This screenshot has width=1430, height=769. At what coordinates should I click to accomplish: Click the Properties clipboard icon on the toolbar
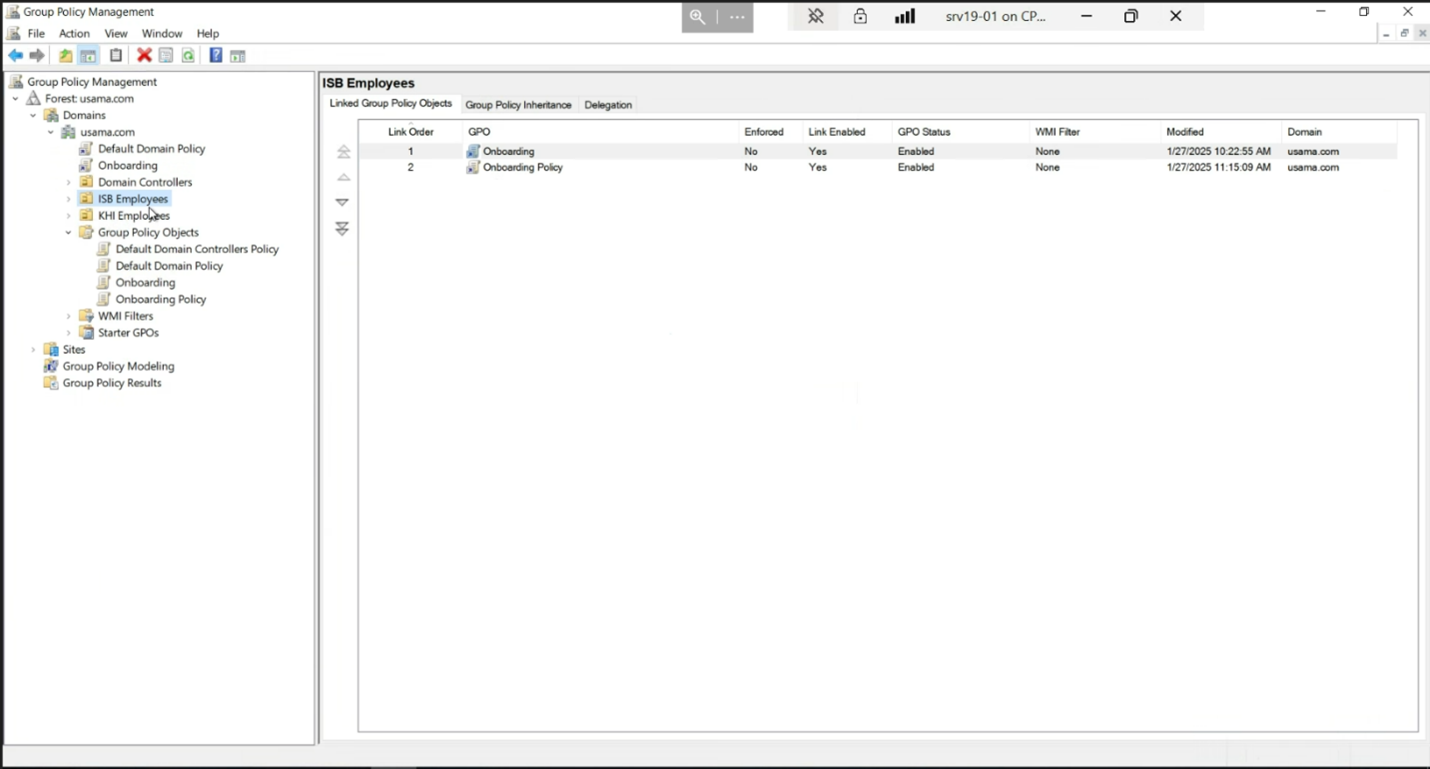pos(115,55)
